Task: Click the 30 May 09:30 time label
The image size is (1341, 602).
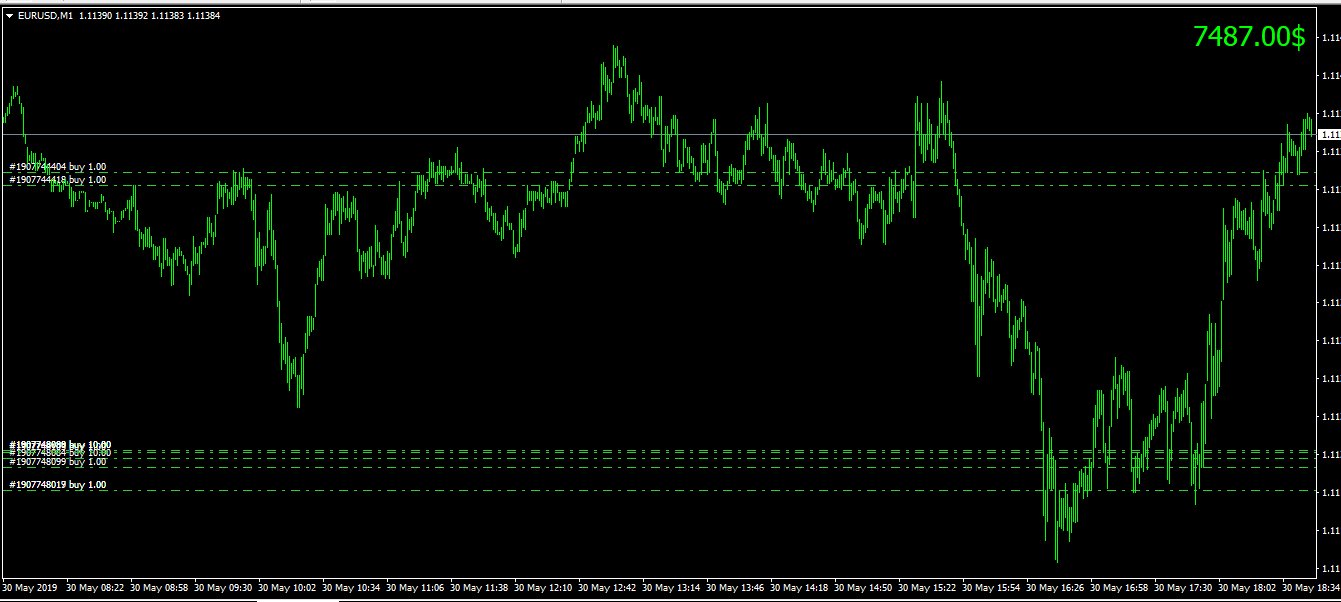Action: tap(224, 588)
